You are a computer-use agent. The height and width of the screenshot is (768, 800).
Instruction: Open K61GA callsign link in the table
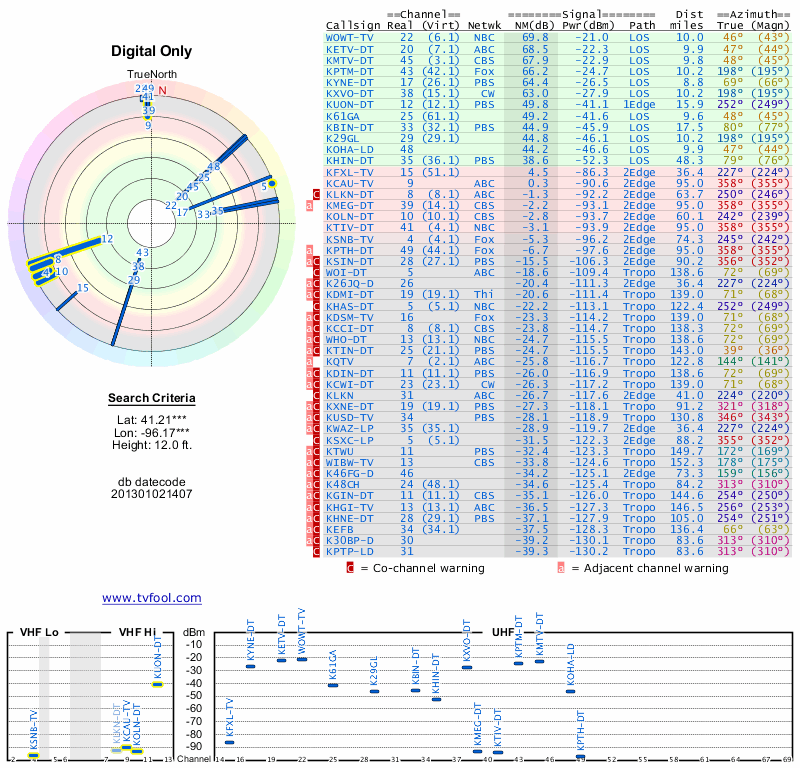(343, 116)
